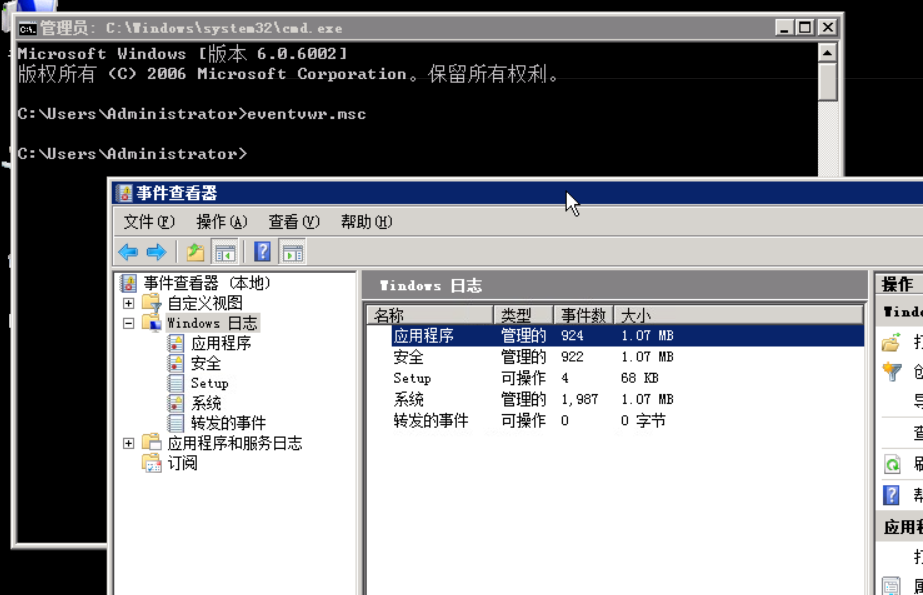Open the 帮助(H) menu
923x595 pixels.
(x=366, y=222)
